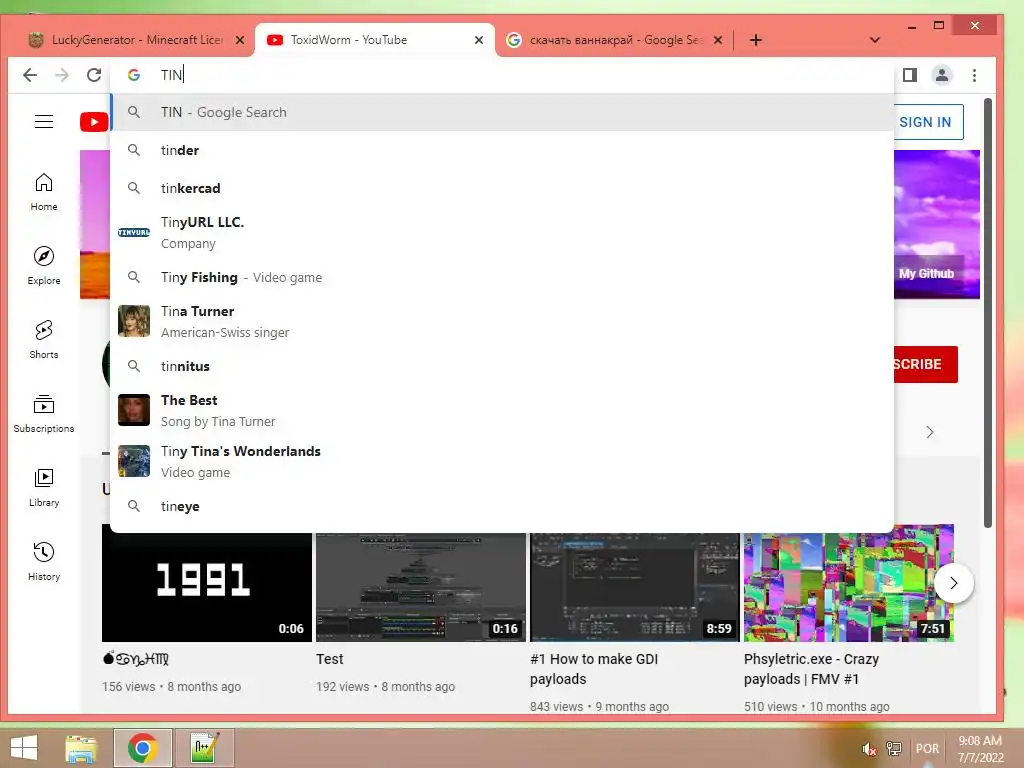Toggle the Chrome side panel icon
The image size is (1024, 768).
[x=910, y=75]
